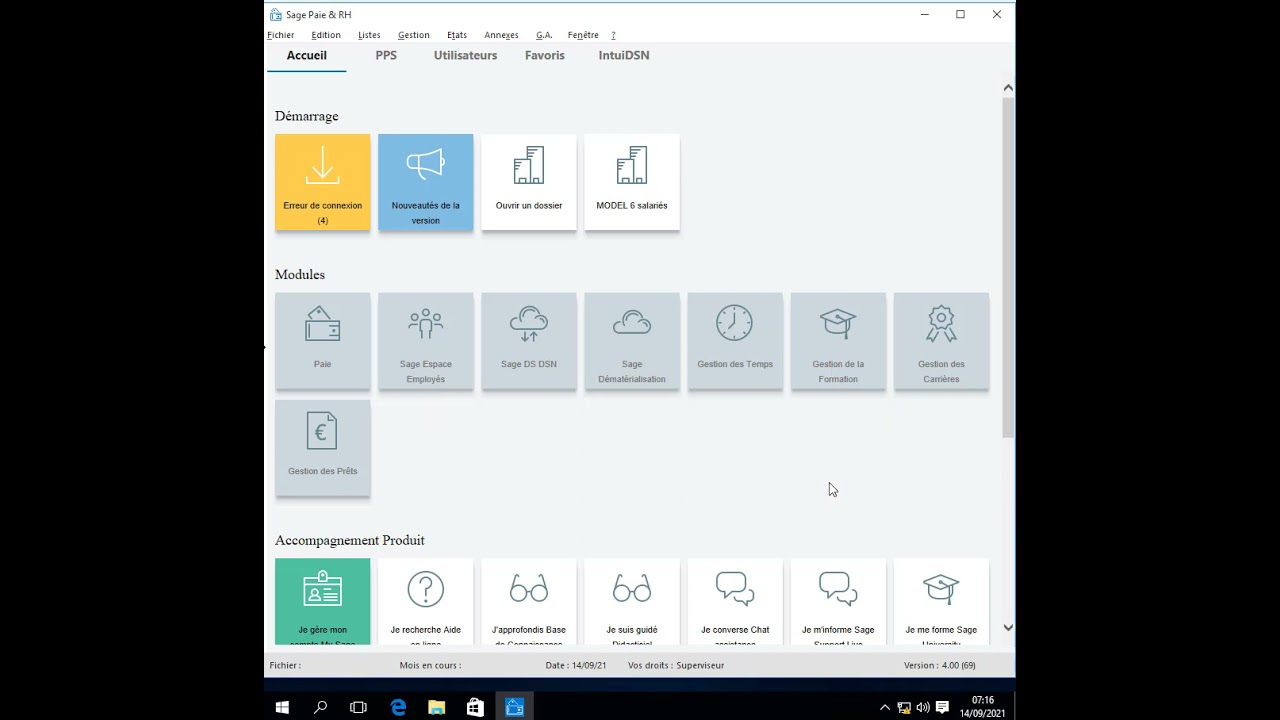Open the Gestion menu
This screenshot has width=1280, height=720.
[x=413, y=35]
